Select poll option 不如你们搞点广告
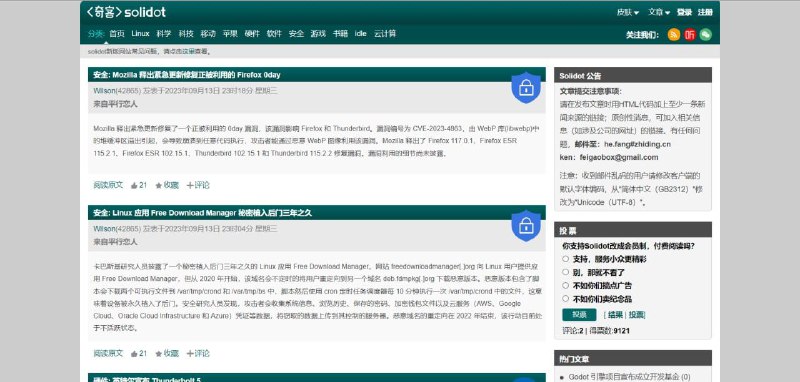This screenshot has width=800, height=382. tap(565, 285)
